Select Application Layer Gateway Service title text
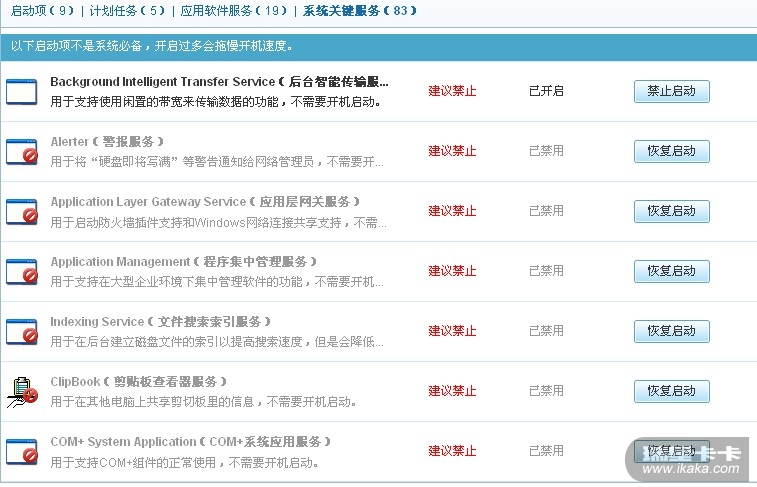The height and width of the screenshot is (487, 757). pyautogui.click(x=205, y=202)
